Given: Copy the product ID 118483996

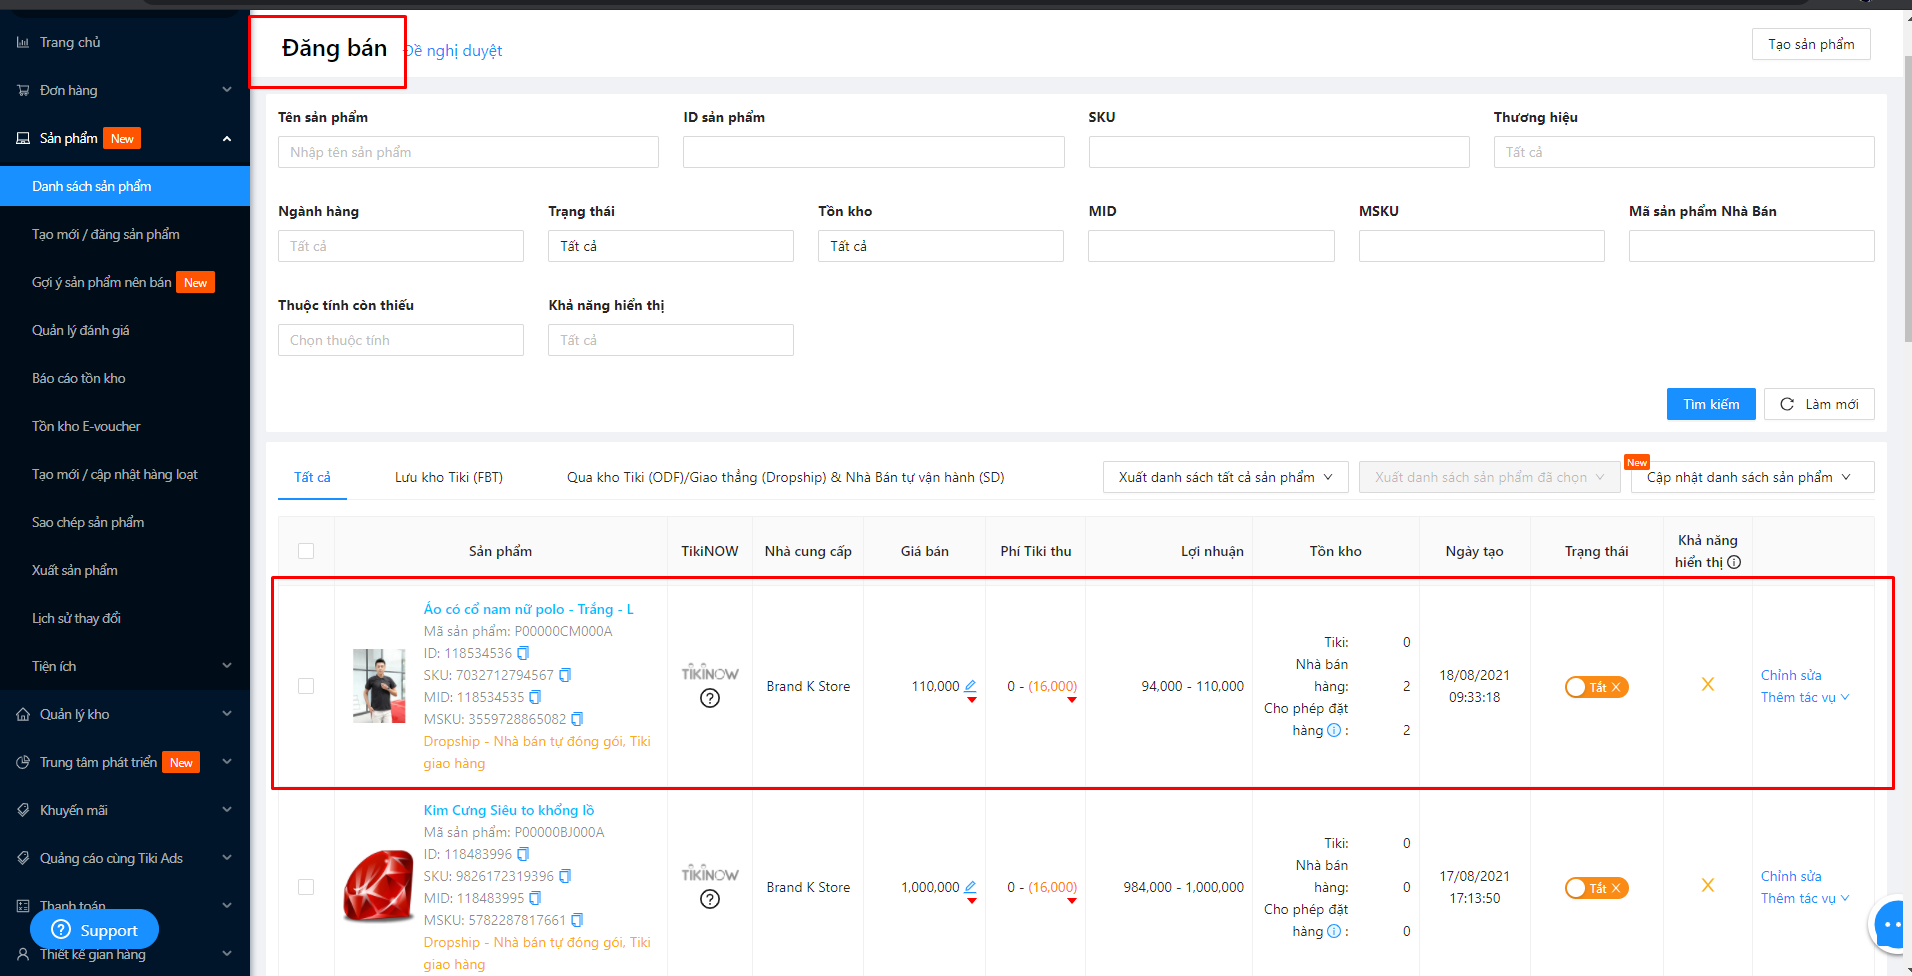Looking at the screenshot, I should (523, 854).
